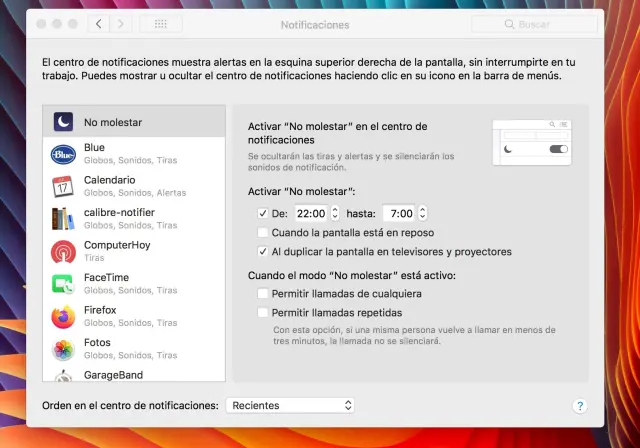Select the calibre-notifier books icon
Screen dimensions: 640x448
(64, 219)
